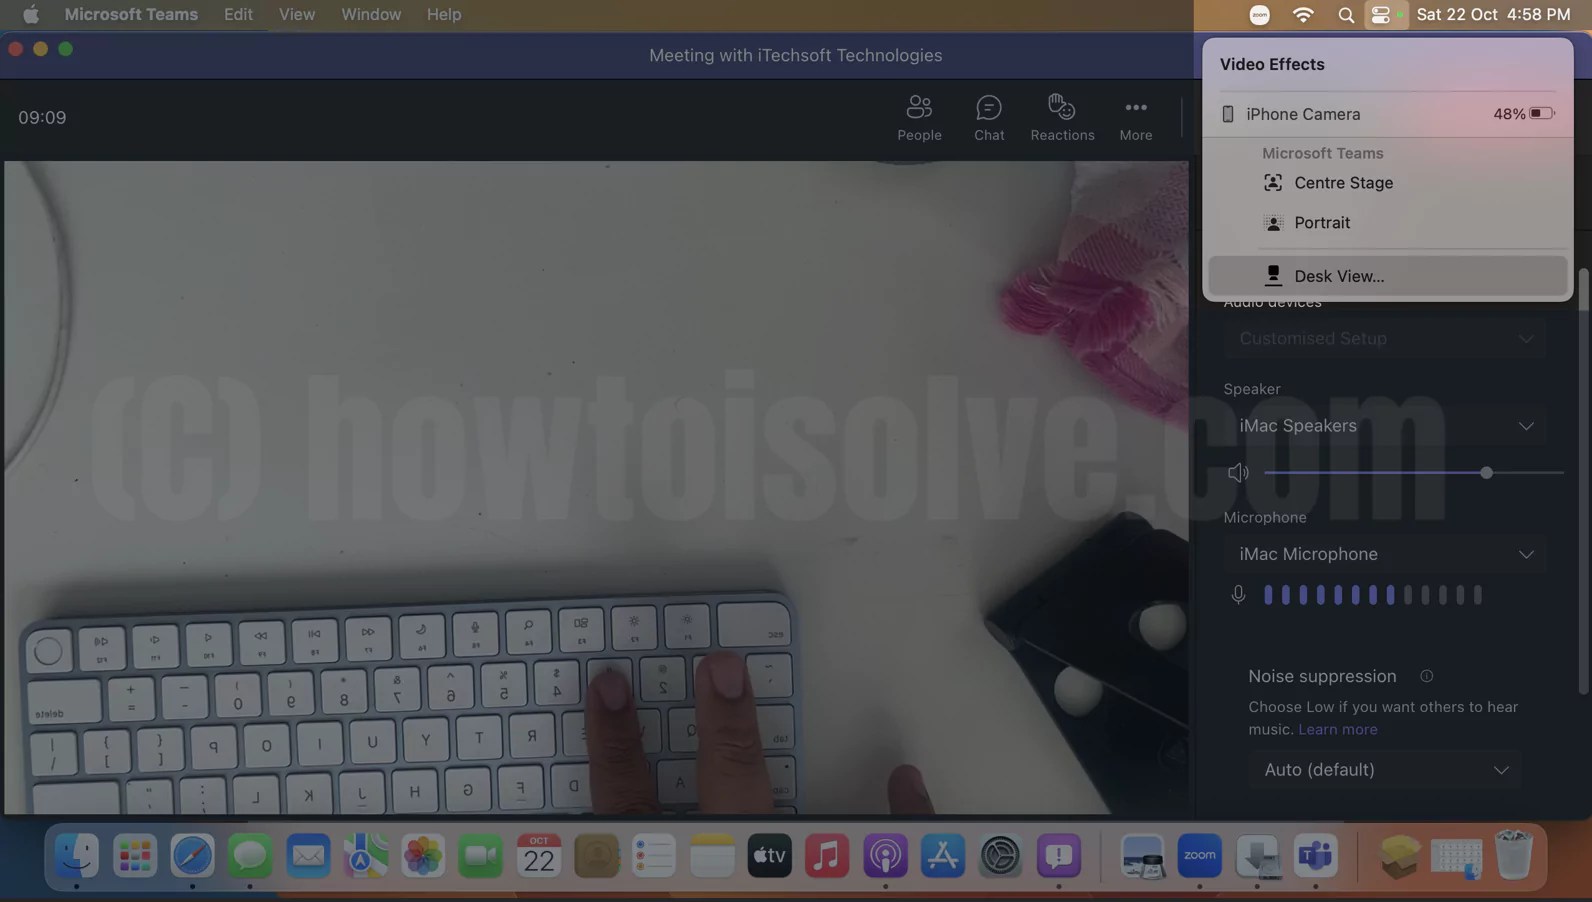Open the Help menu
Viewport: 1592px width, 902px height.
[x=444, y=14]
